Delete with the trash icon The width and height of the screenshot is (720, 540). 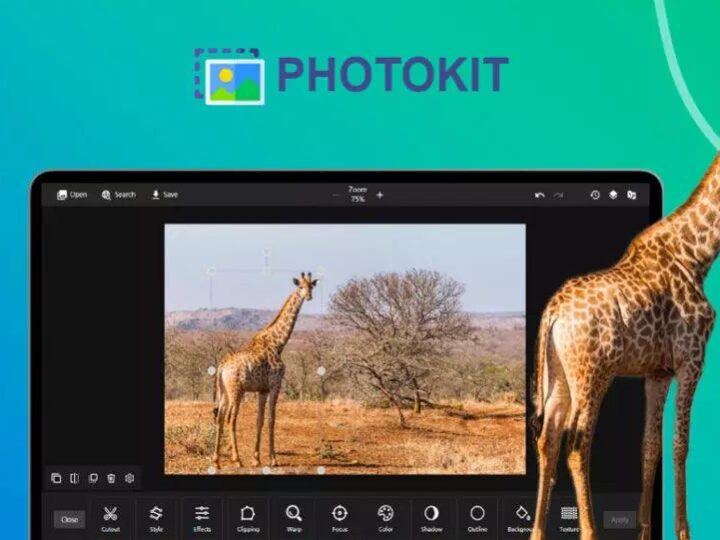pos(111,478)
